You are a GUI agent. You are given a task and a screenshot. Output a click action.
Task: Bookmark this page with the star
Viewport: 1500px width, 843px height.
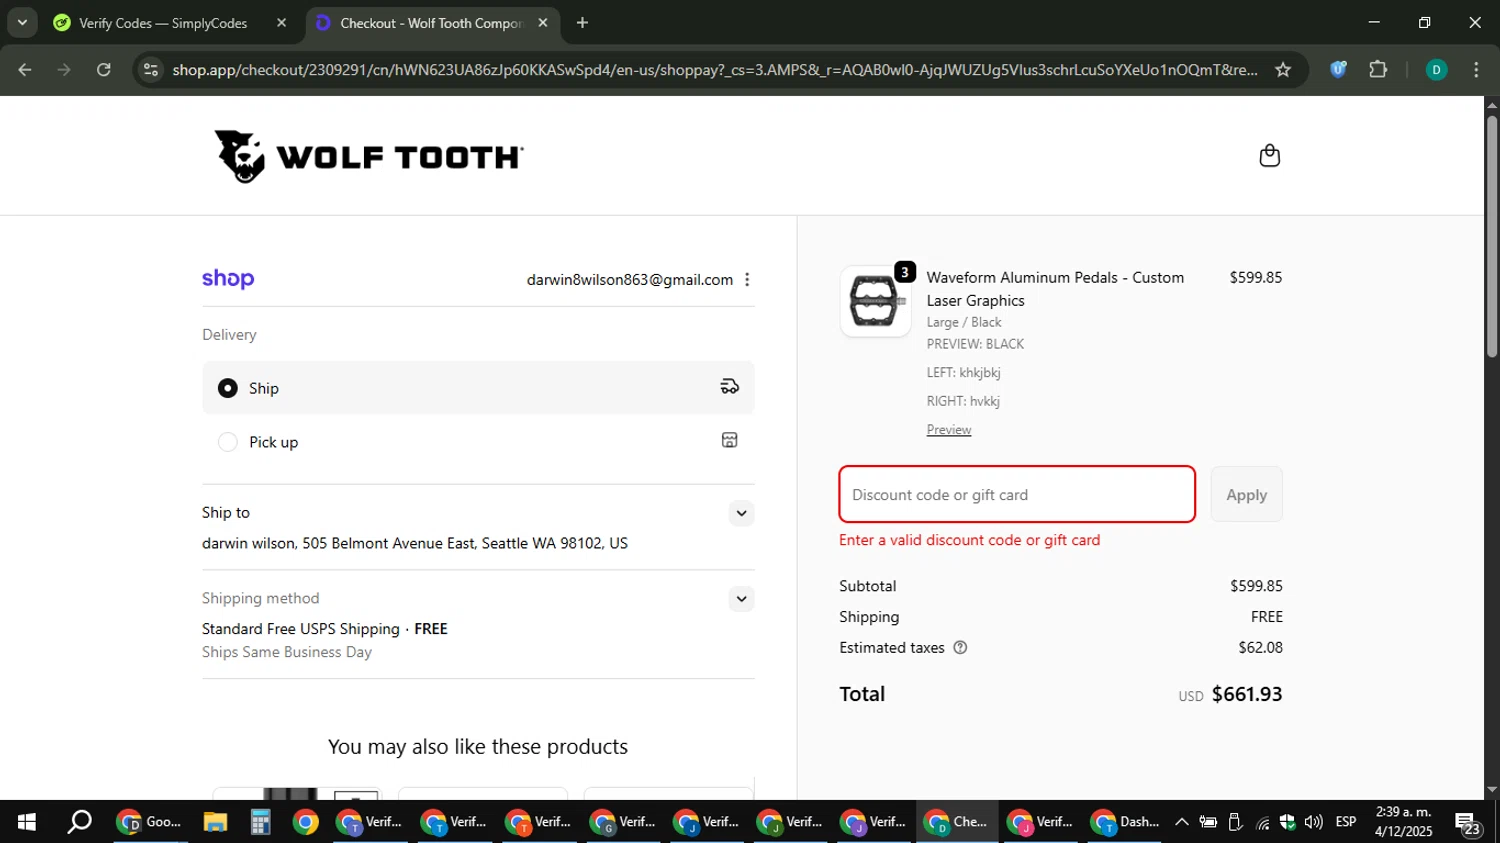pyautogui.click(x=1283, y=69)
